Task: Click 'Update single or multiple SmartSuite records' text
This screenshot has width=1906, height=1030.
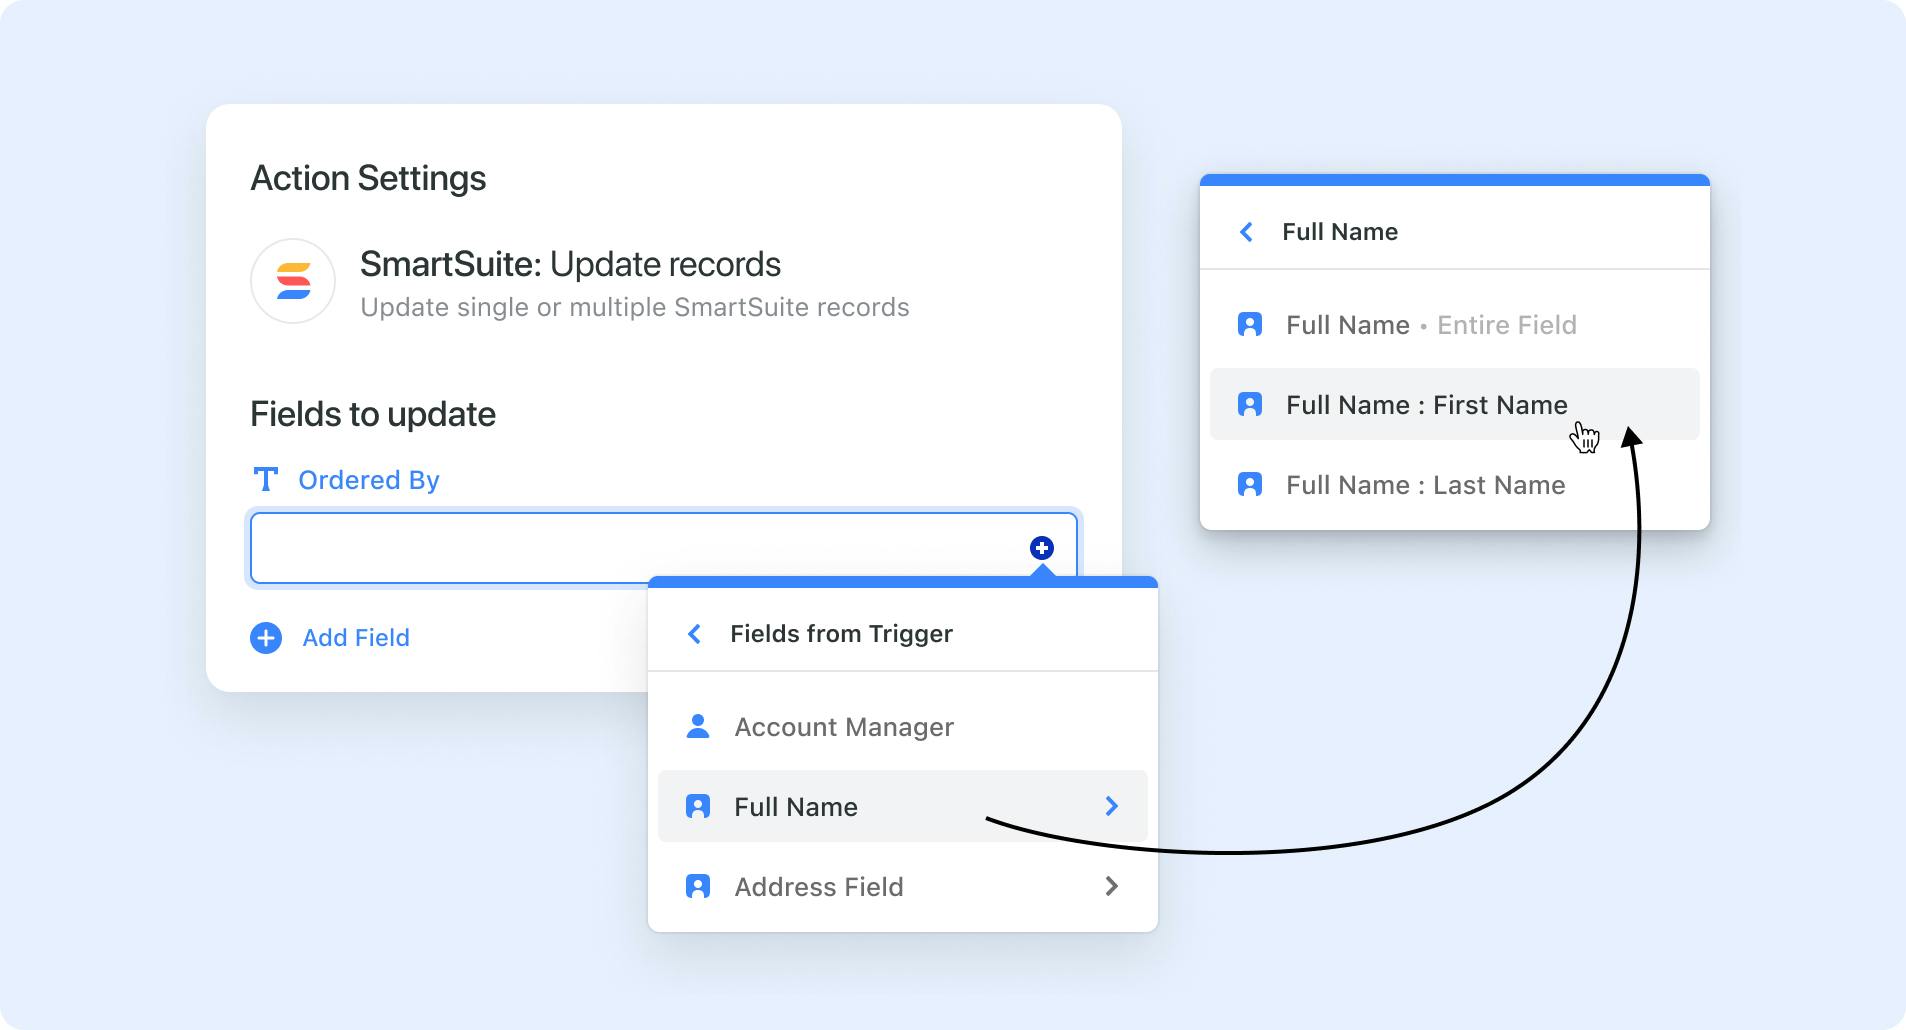Action: pyautogui.click(x=635, y=307)
